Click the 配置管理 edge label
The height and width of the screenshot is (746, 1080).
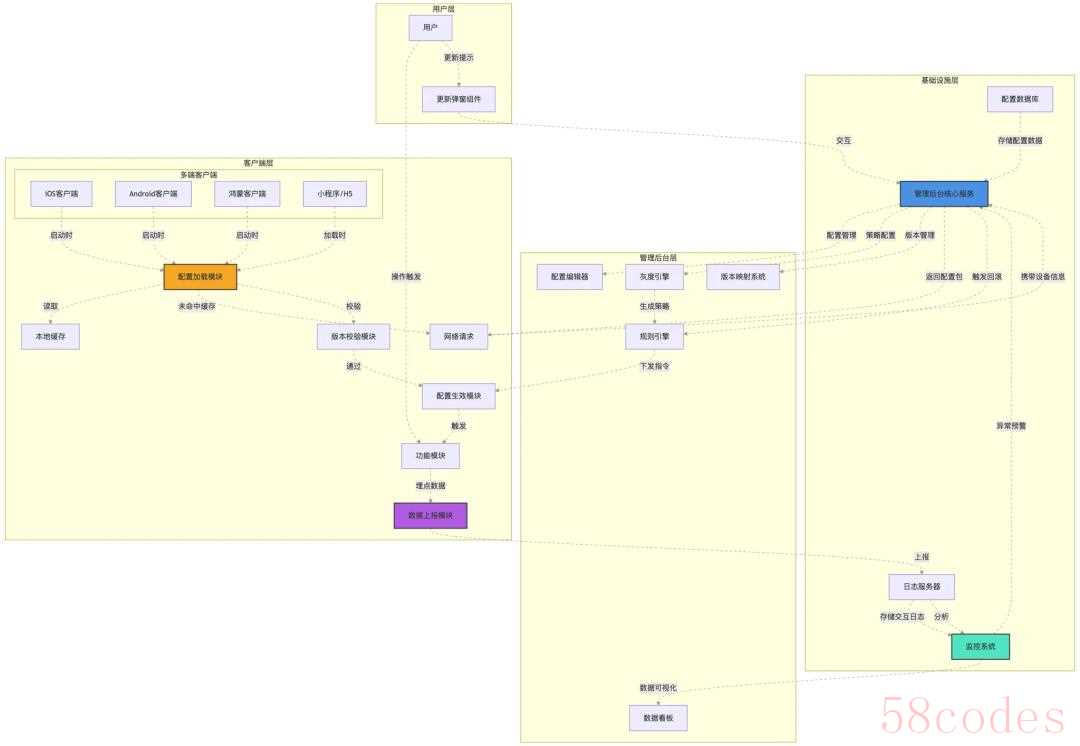841,236
